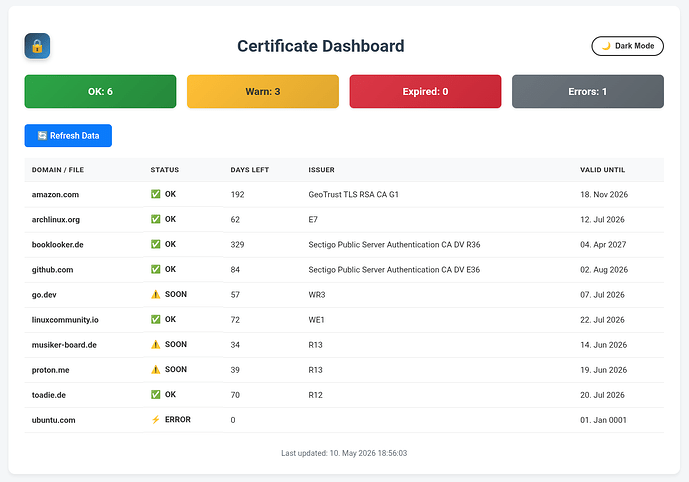Image resolution: width=689 pixels, height=482 pixels.
Task: Click issuer ending in CA DV E36
Action: coord(394,269)
